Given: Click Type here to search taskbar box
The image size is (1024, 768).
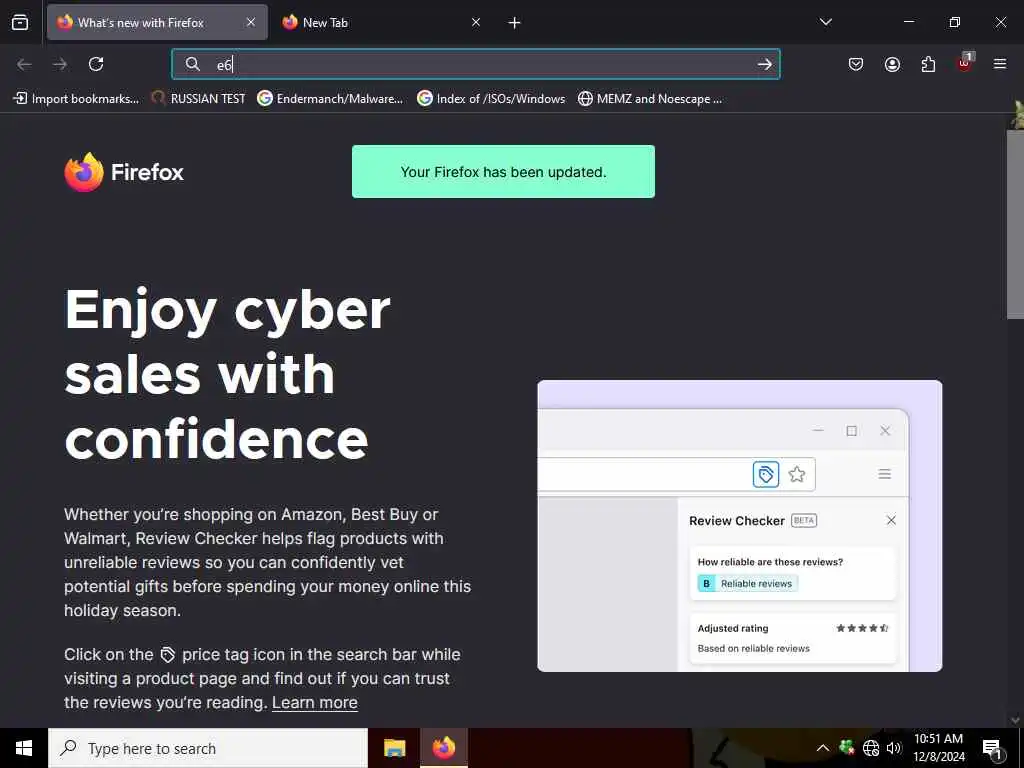Looking at the screenshot, I should pos(208,748).
